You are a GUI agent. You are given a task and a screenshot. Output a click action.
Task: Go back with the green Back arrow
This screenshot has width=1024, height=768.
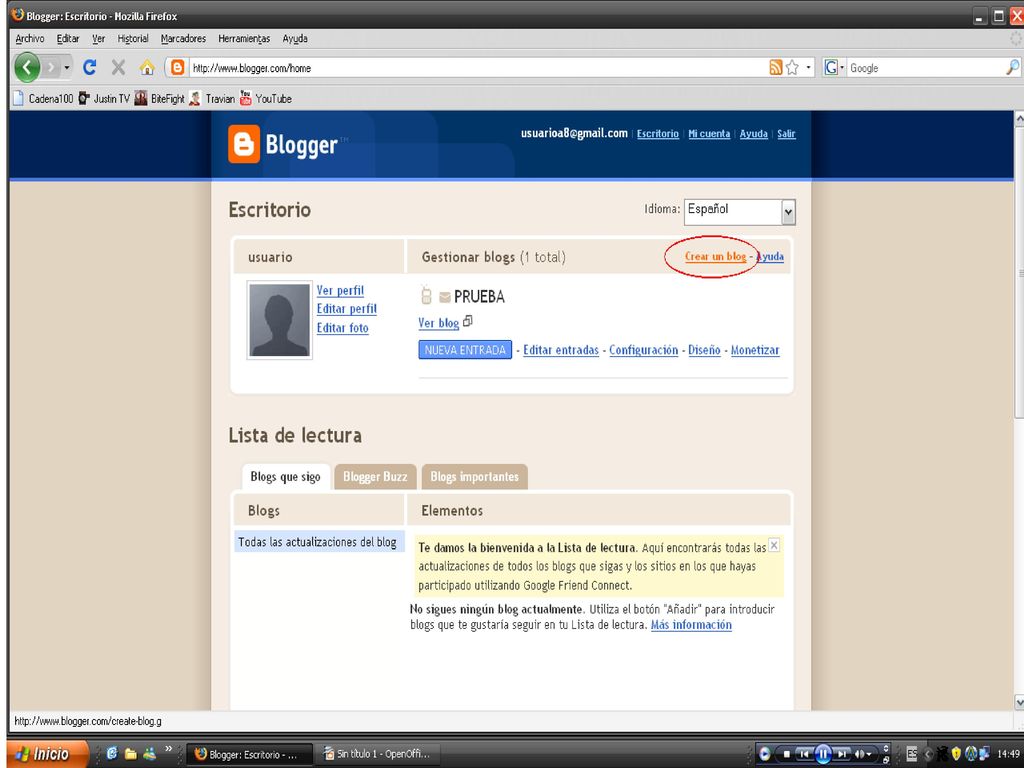point(27,67)
